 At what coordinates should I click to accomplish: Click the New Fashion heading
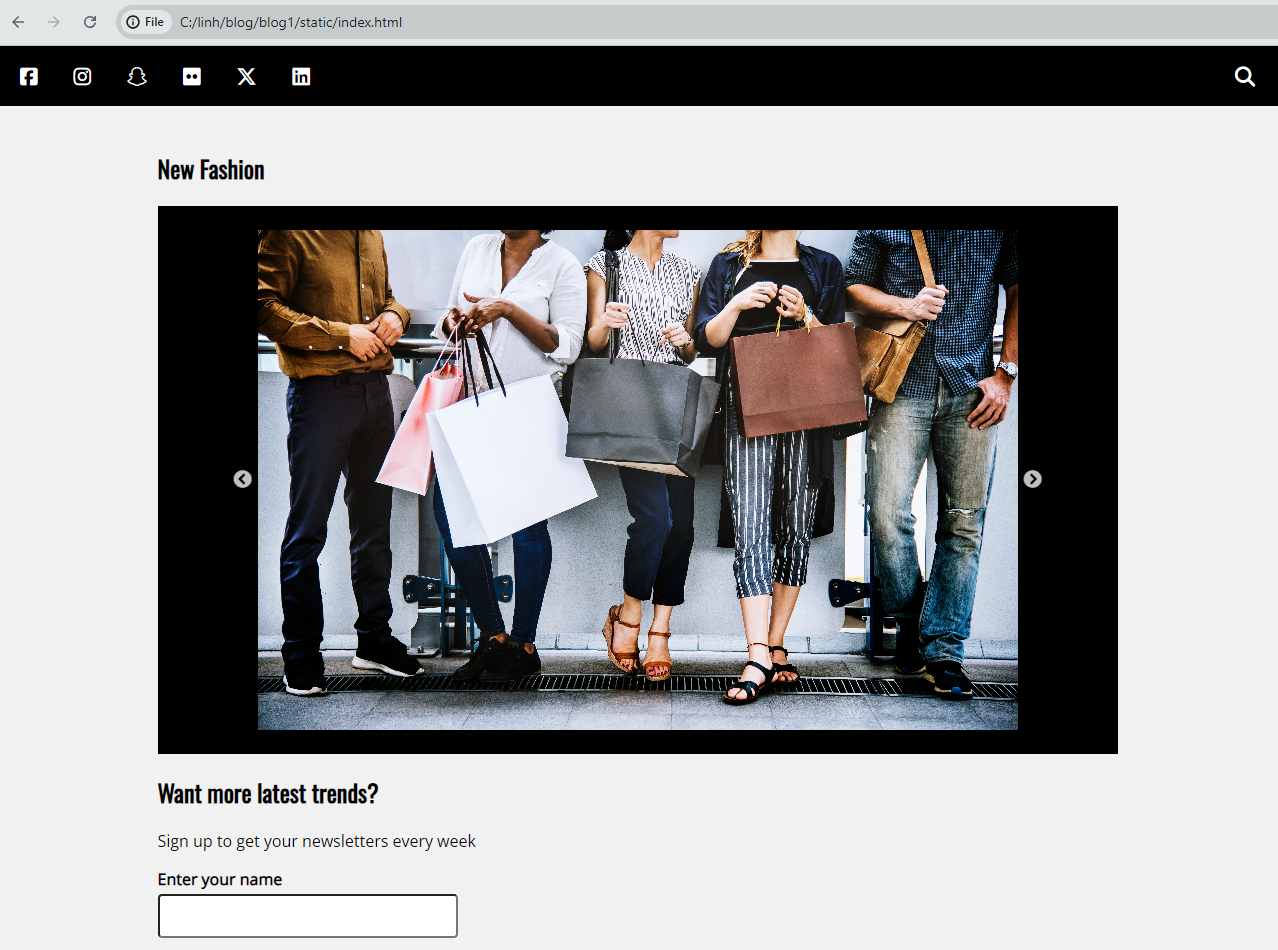[211, 170]
